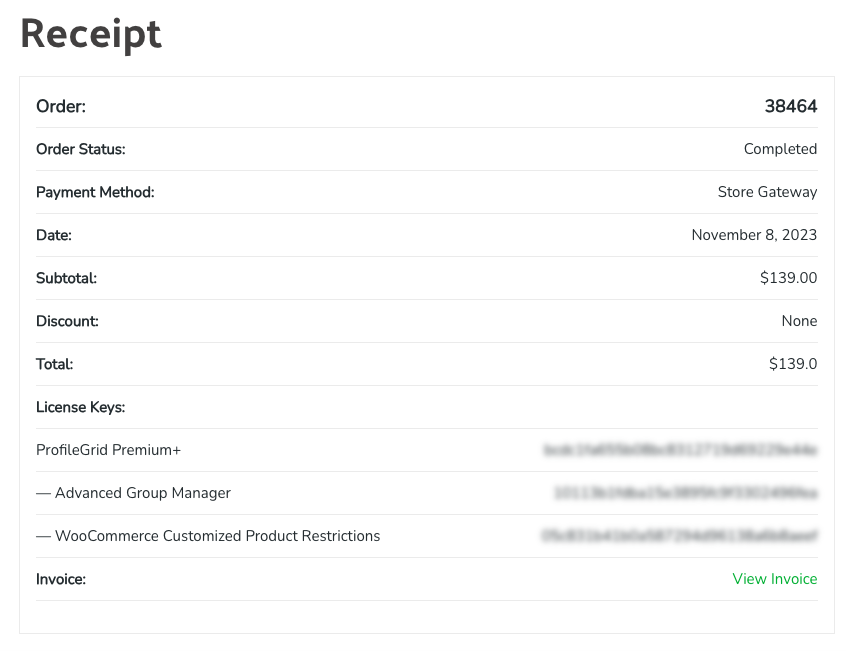This screenshot has height=651, width=846.
Task: Click the blurred ProfileGrid Premium+ license key
Action: pos(680,450)
